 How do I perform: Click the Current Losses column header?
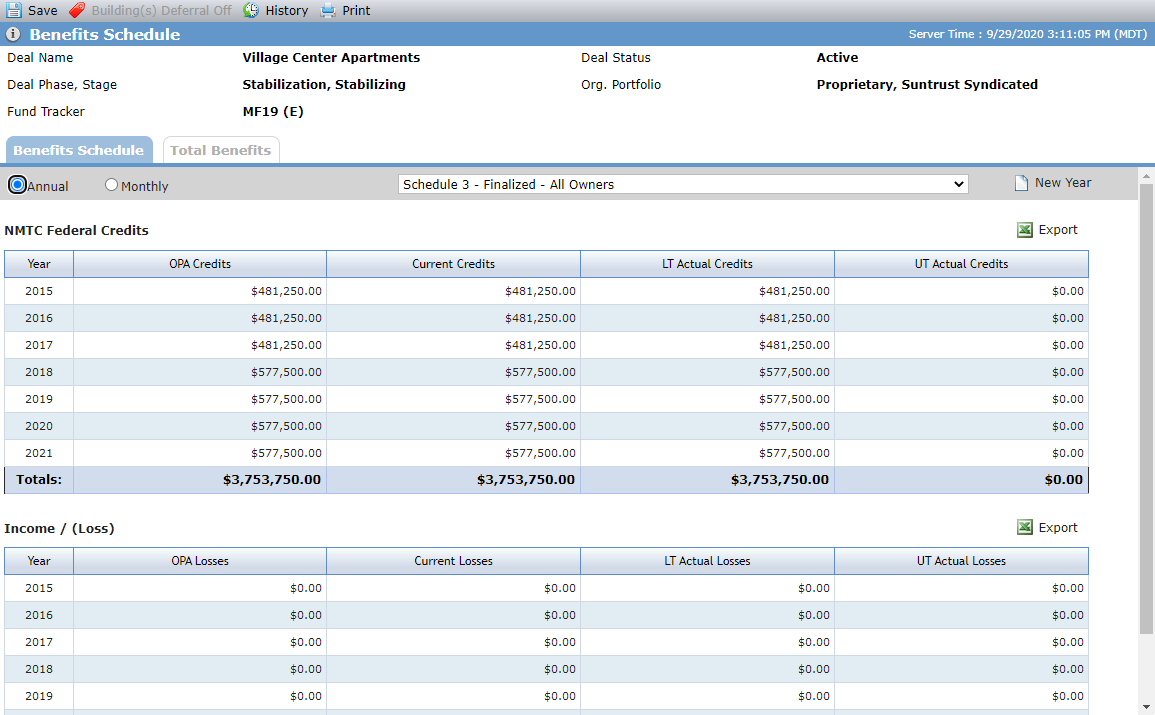453,561
